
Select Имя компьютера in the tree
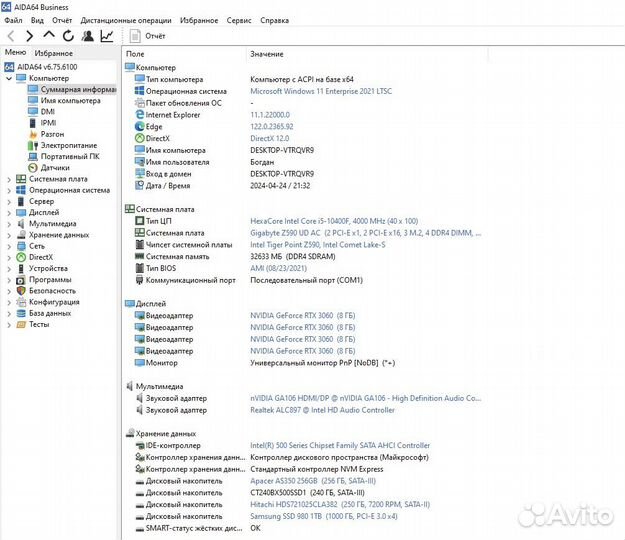tap(67, 100)
